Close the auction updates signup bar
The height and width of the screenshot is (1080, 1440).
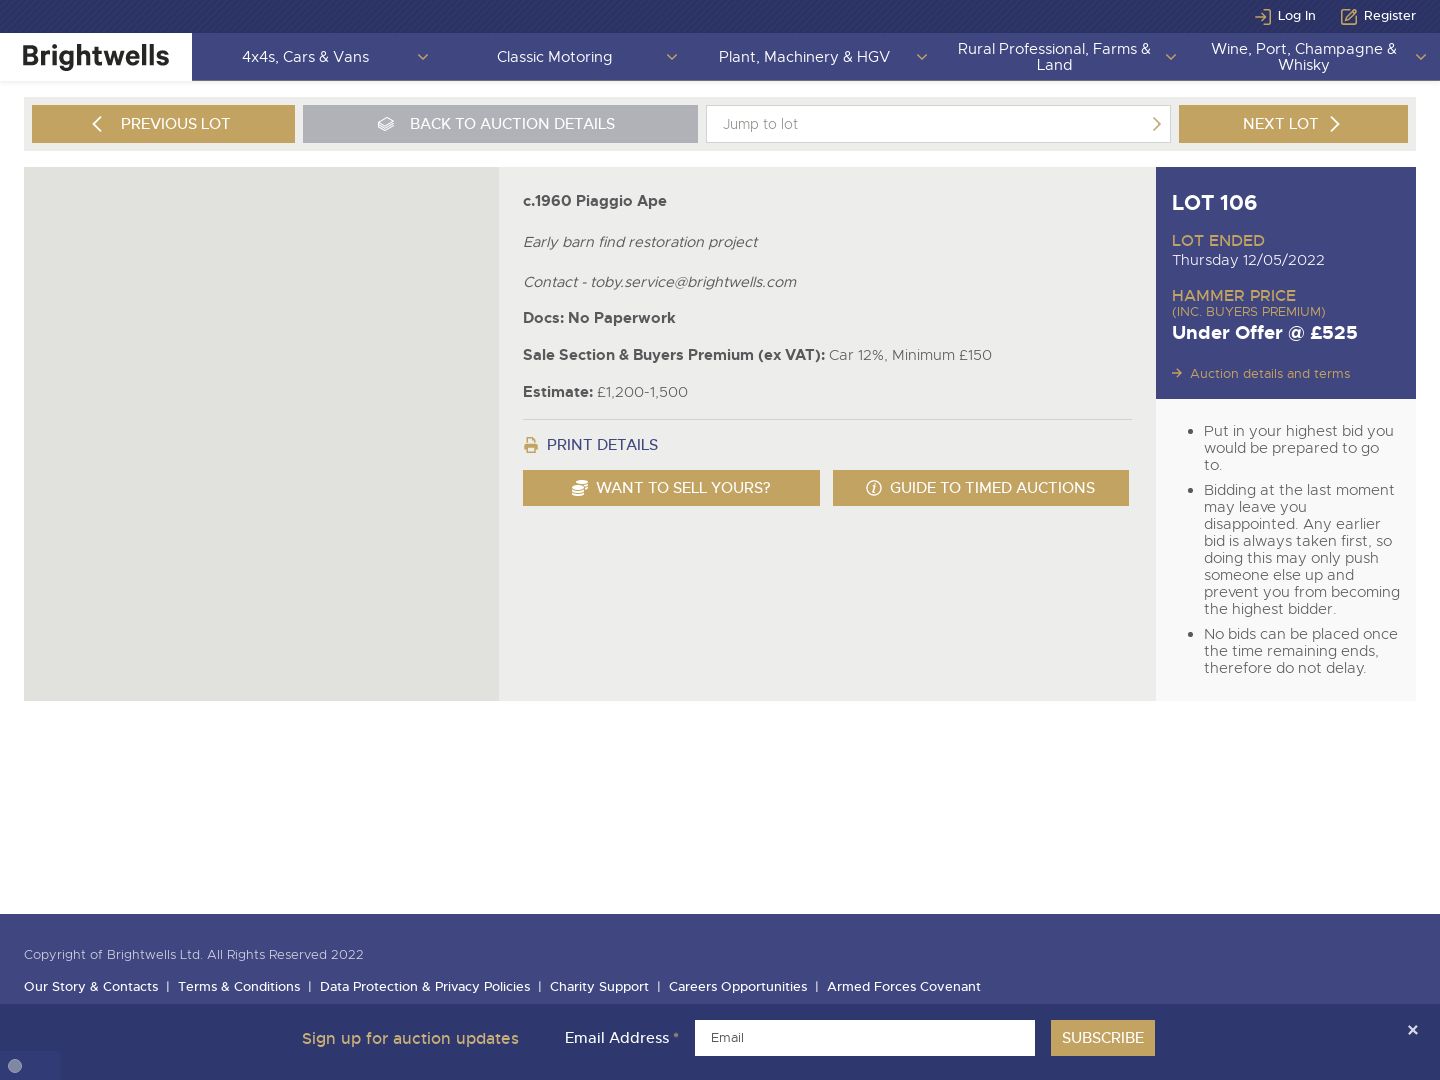coord(1412,1030)
